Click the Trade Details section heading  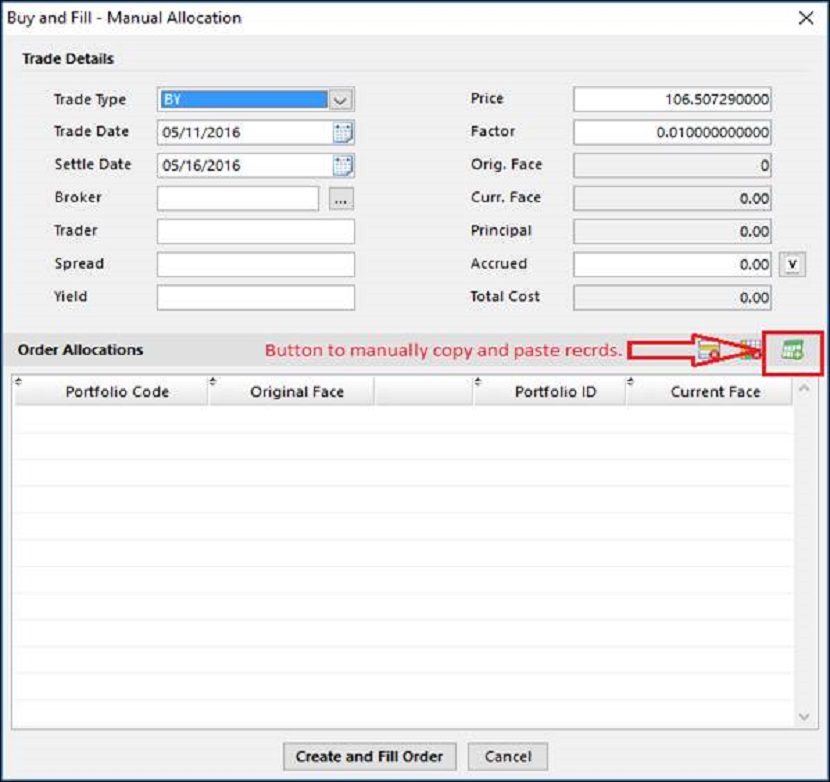(x=68, y=59)
